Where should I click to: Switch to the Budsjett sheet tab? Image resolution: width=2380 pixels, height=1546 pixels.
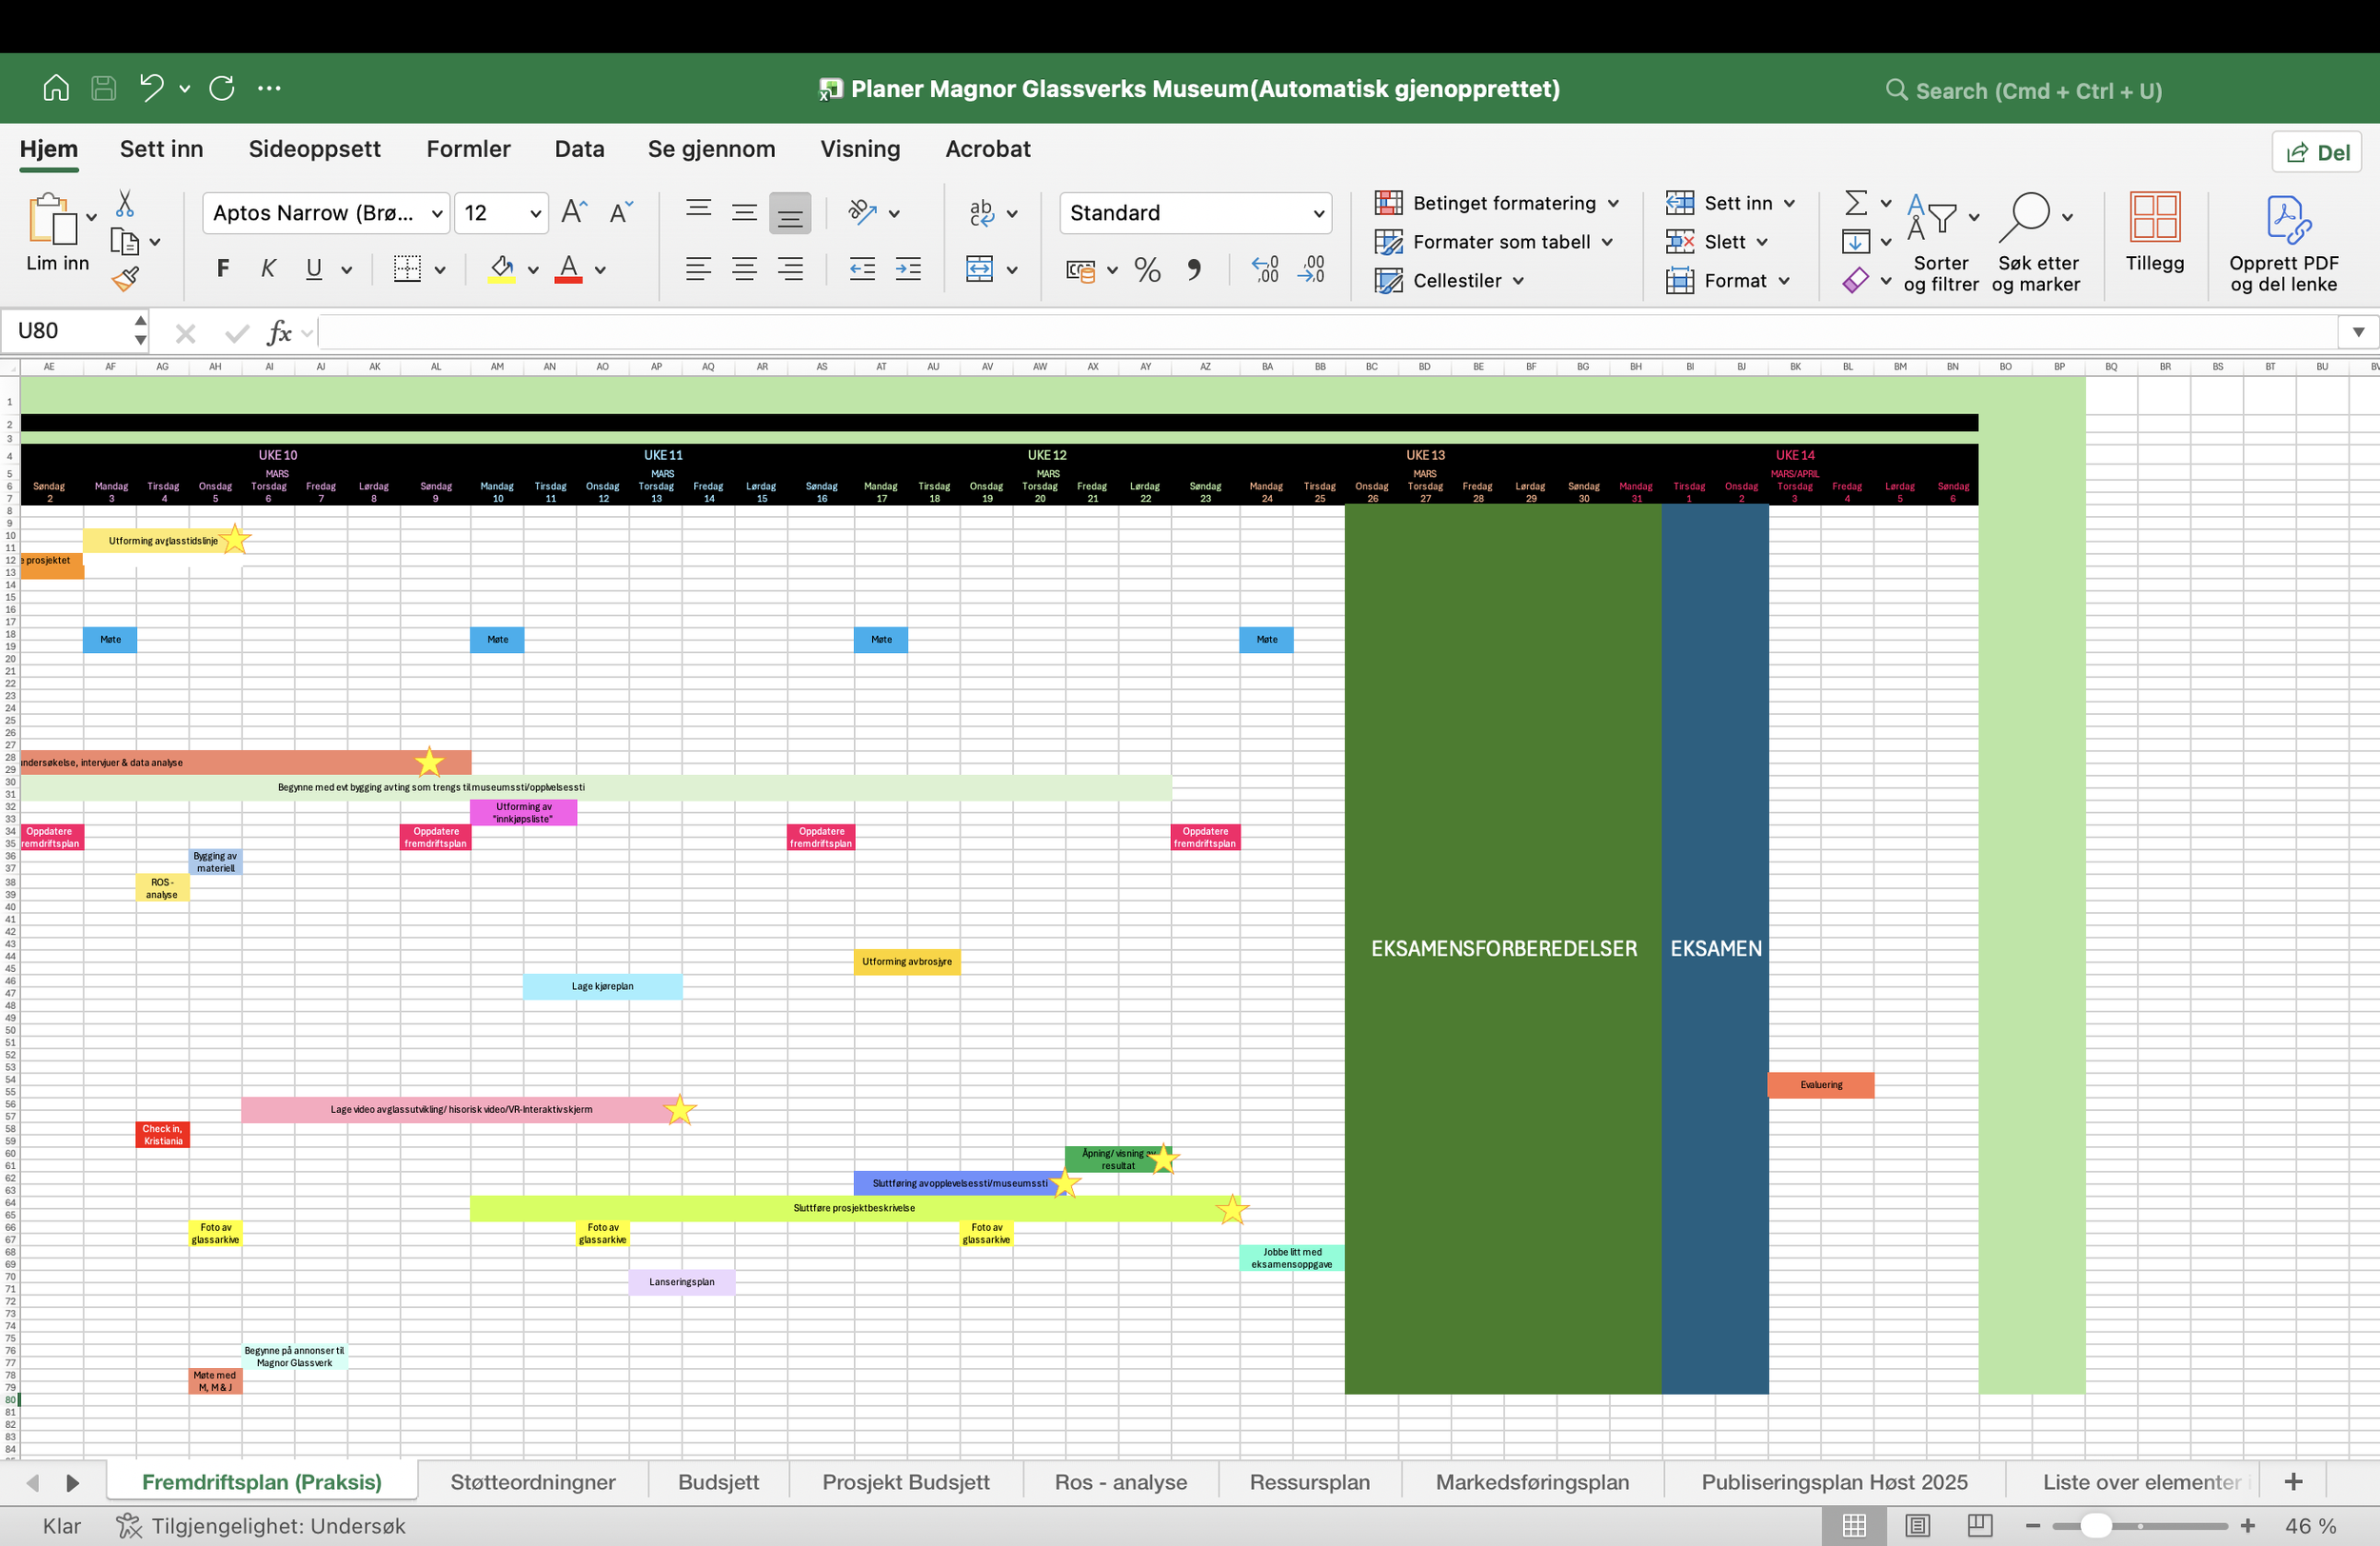(718, 1481)
